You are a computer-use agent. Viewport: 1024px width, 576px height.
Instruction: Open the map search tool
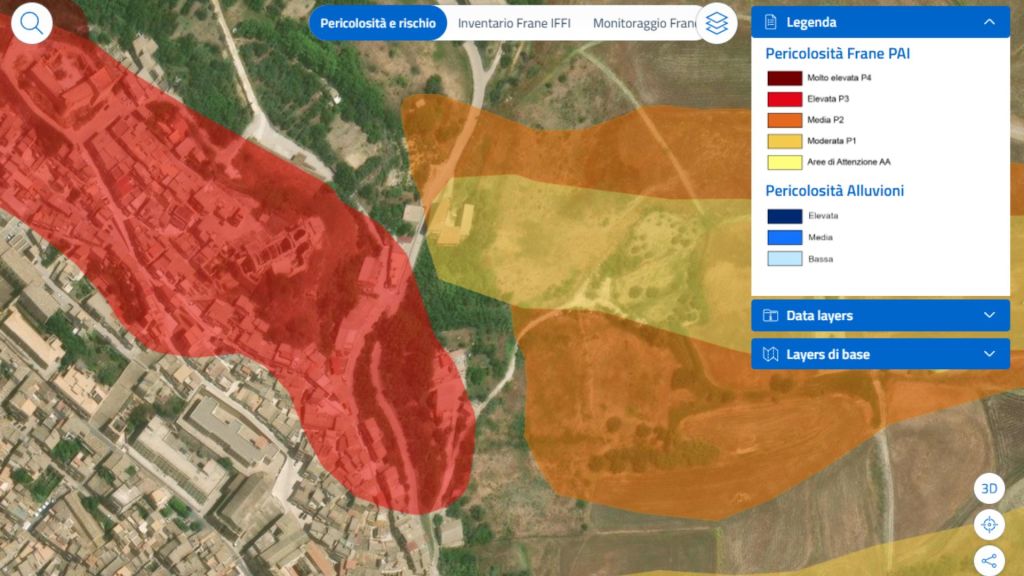32,23
